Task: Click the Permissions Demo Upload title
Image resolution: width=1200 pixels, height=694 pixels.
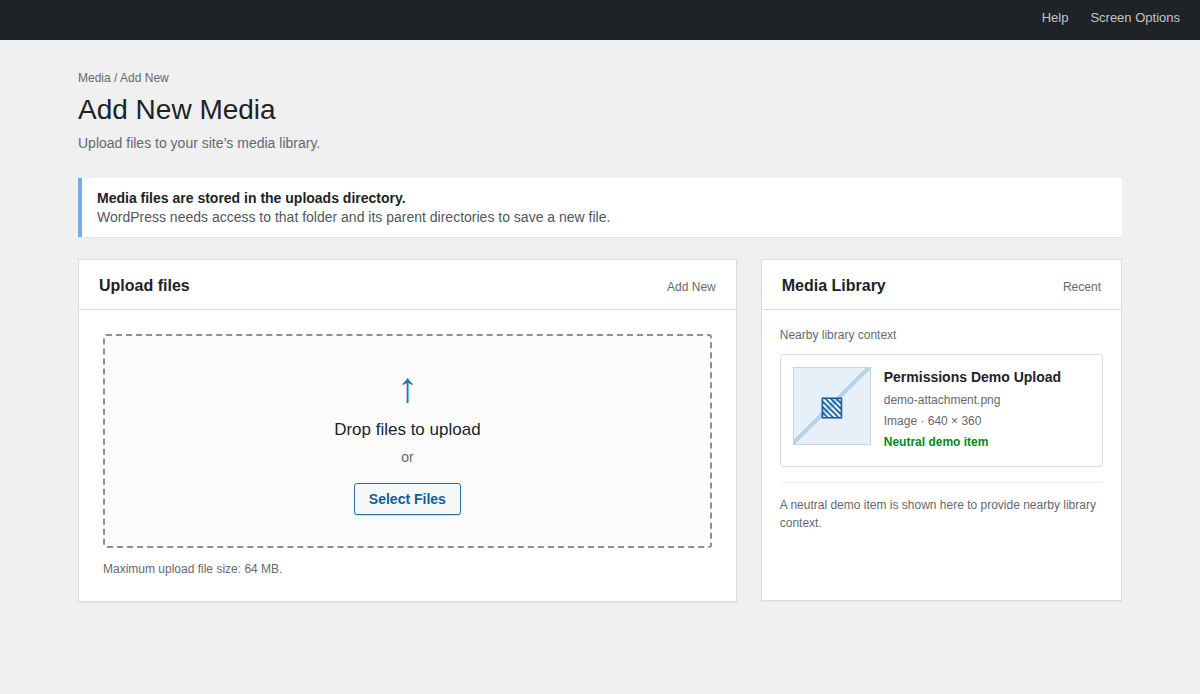Action: point(972,377)
